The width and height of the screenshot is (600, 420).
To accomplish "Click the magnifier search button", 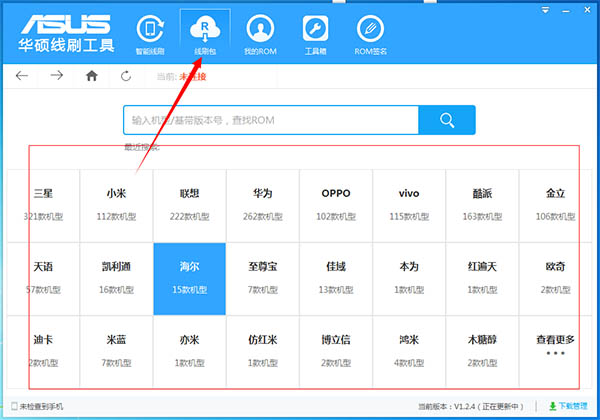I will [x=447, y=120].
